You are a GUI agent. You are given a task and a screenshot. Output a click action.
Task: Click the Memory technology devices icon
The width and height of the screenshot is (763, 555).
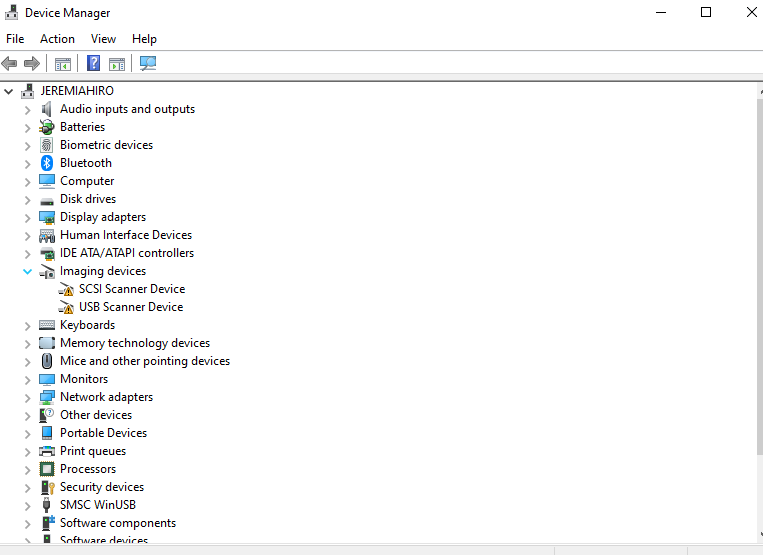coord(47,343)
